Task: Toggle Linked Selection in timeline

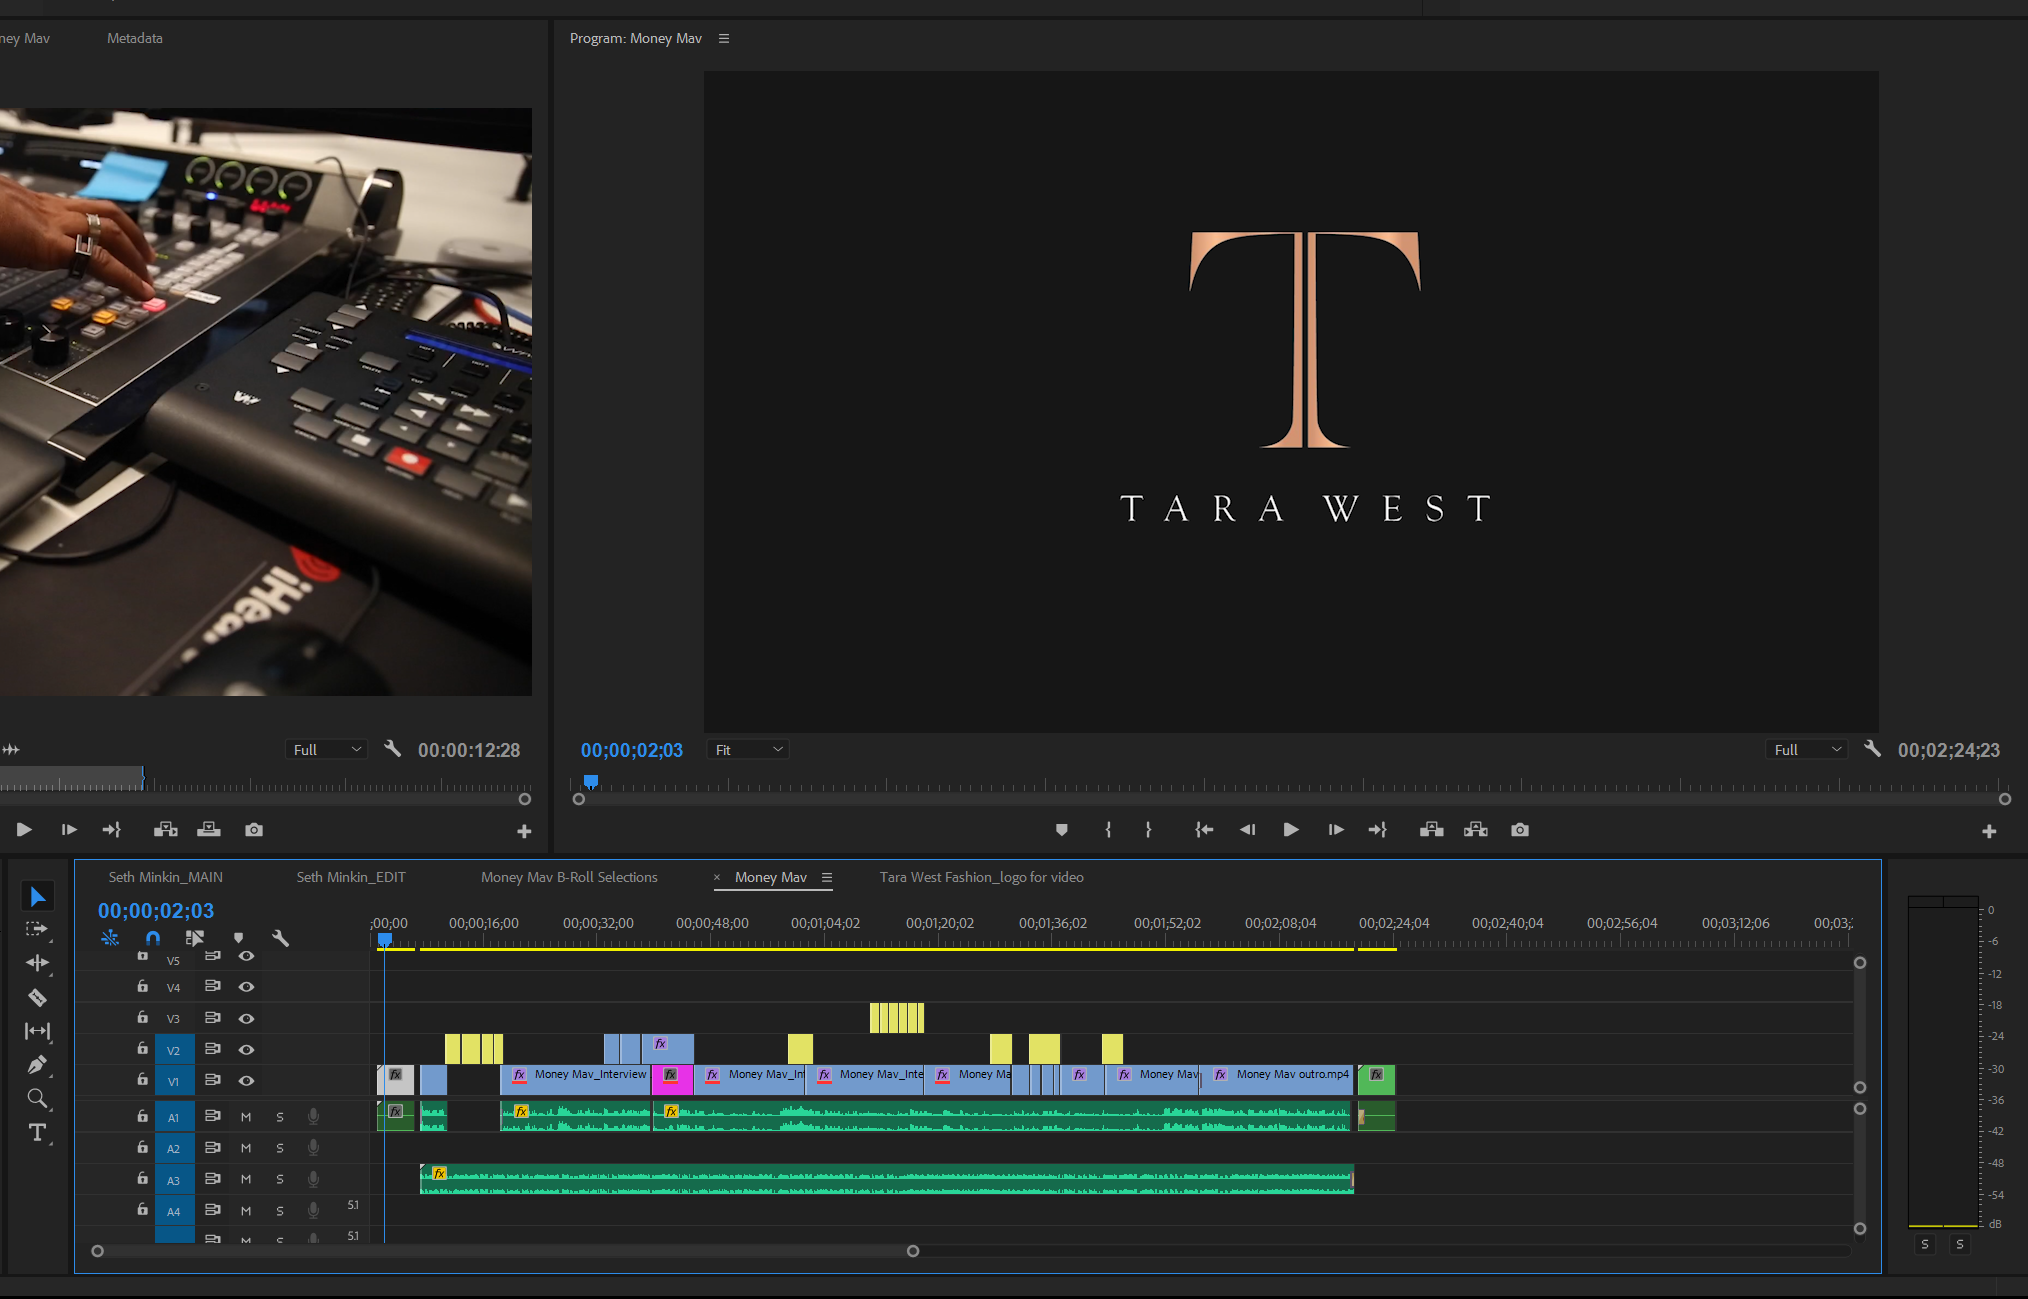Action: pos(195,938)
